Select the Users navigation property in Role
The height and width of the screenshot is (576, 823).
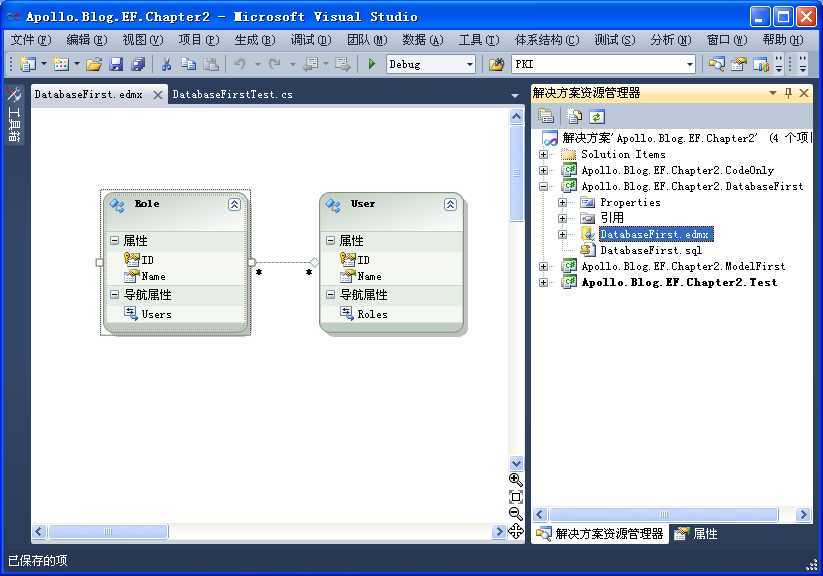pyautogui.click(x=156, y=314)
